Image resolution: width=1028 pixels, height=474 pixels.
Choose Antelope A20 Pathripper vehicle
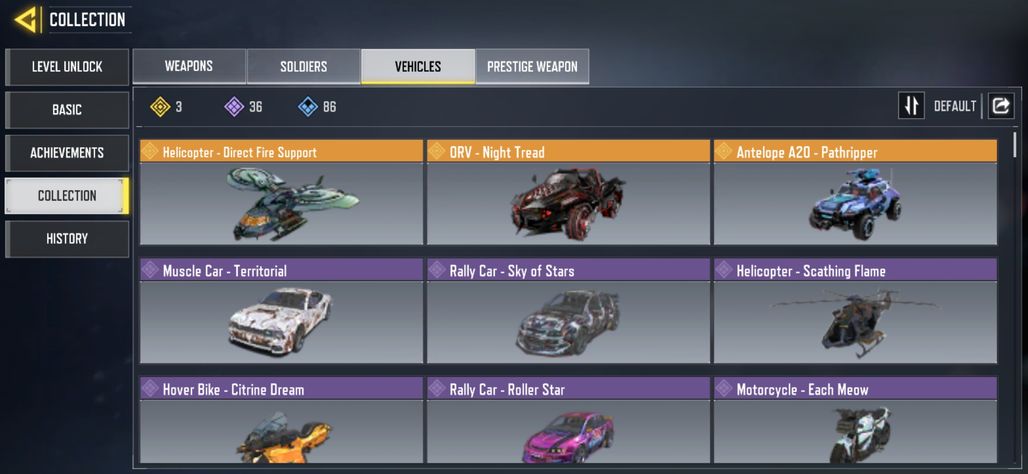[x=855, y=192]
